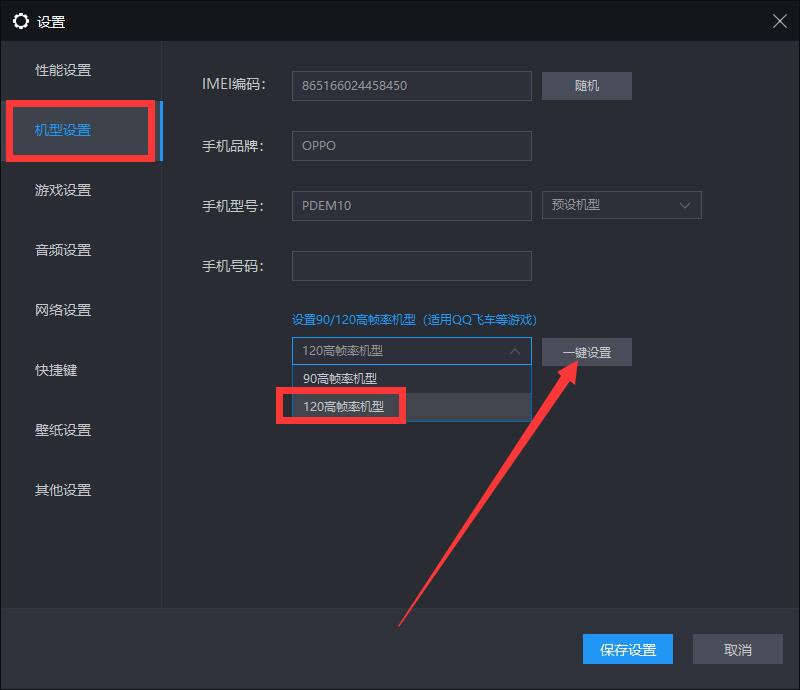The width and height of the screenshot is (800, 690).
Task: Click the IMEI编码 input field
Action: coord(411,86)
